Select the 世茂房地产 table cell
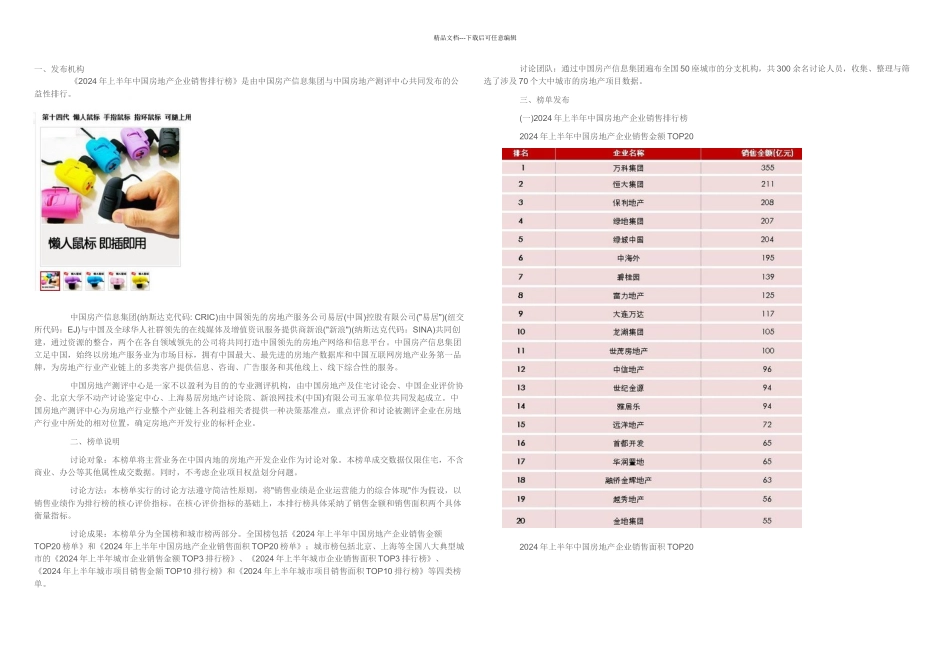The height and width of the screenshot is (672, 950). [628, 351]
